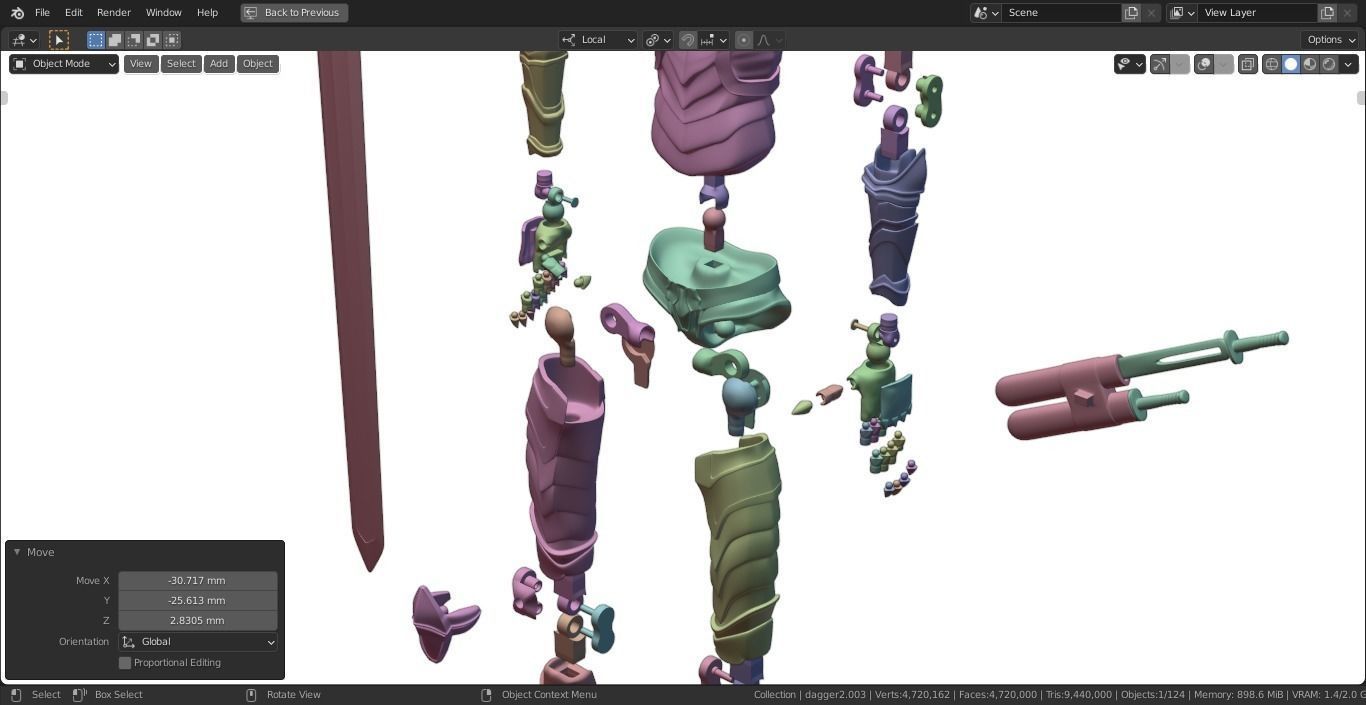Click the Object Context Menu mouse icon
This screenshot has height=705, width=1366.
[x=486, y=695]
